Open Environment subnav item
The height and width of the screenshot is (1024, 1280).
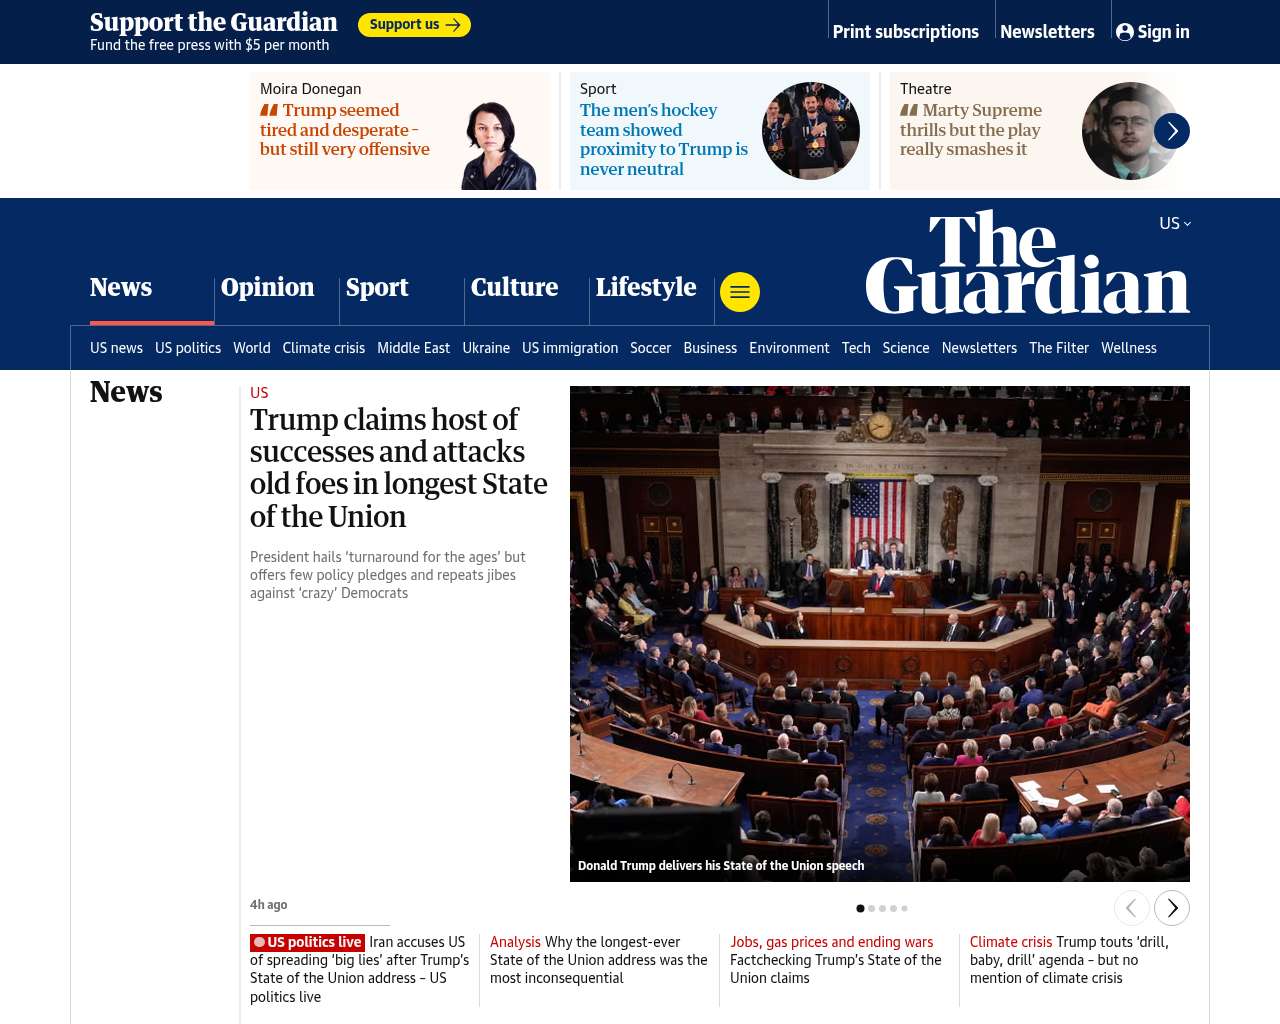click(x=789, y=348)
